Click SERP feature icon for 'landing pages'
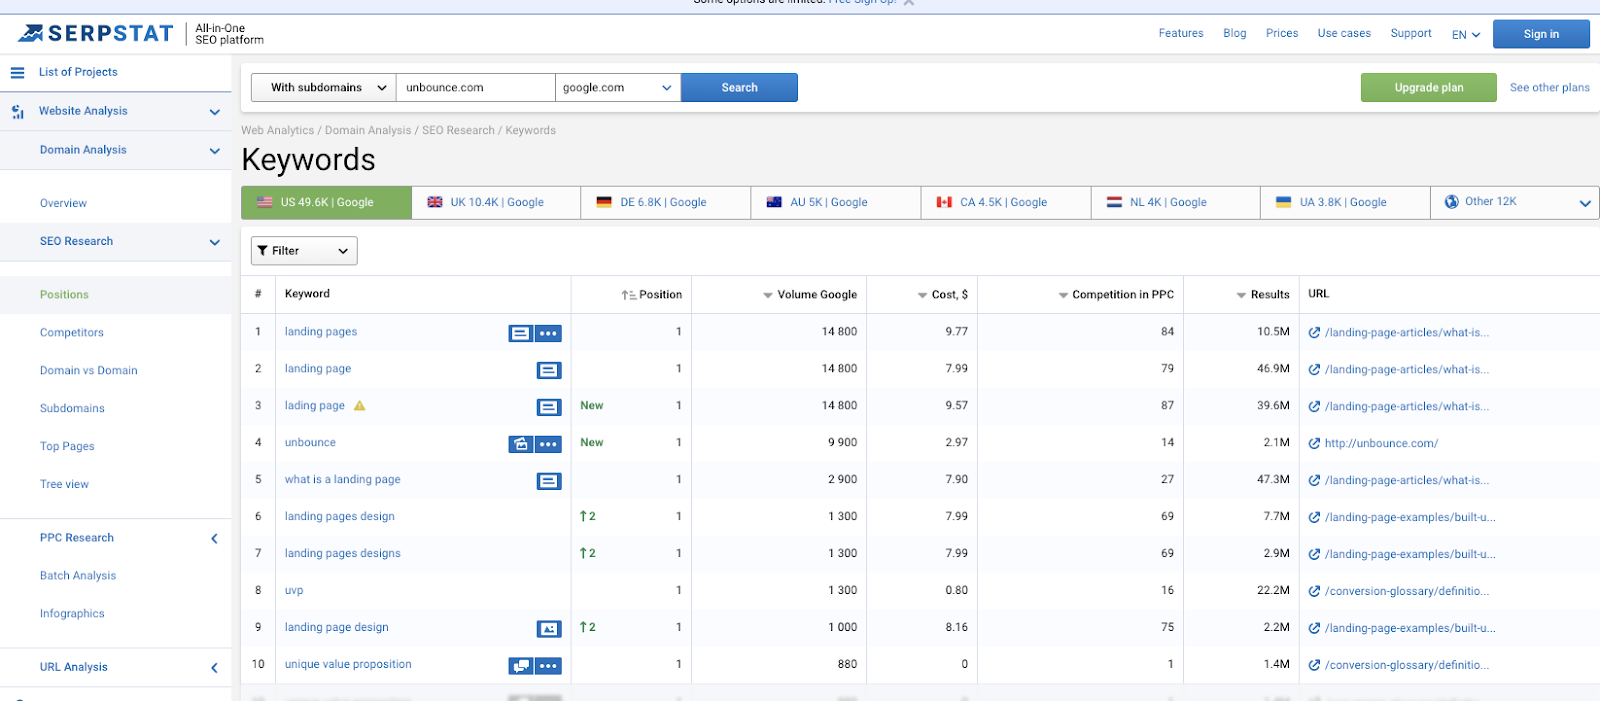 pos(520,333)
